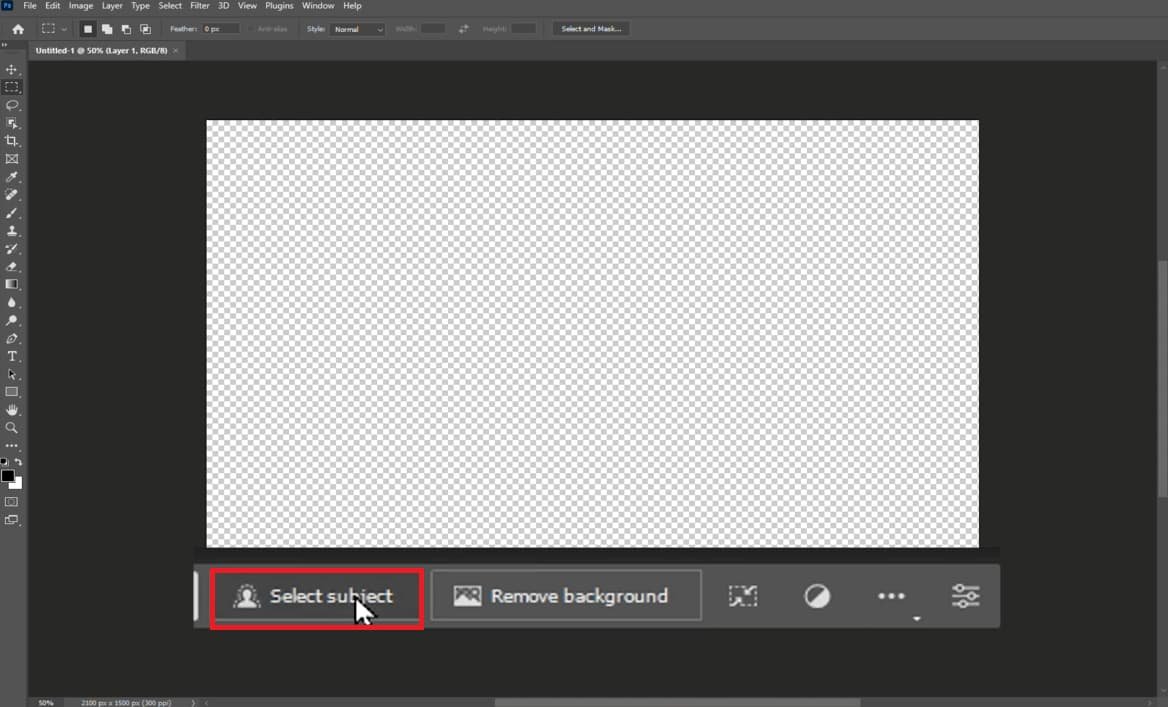
Task: Select the Lasso tool
Action: (x=12, y=105)
